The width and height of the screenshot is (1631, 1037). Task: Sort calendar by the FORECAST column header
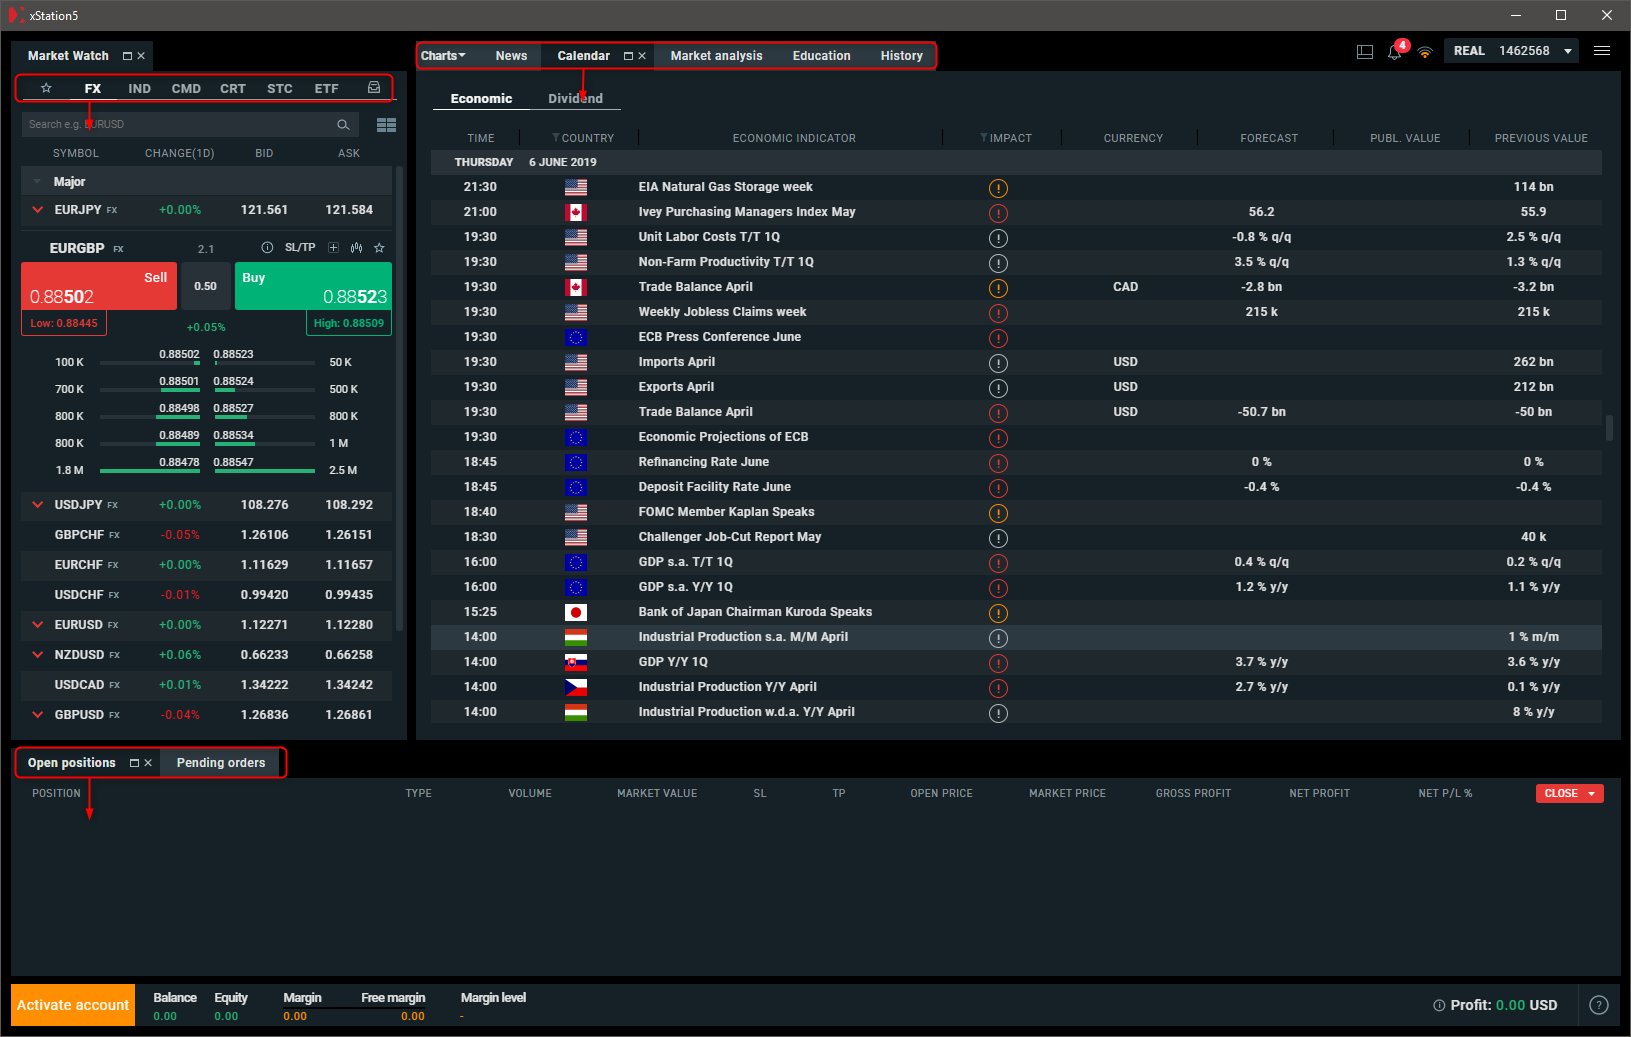1269,138
